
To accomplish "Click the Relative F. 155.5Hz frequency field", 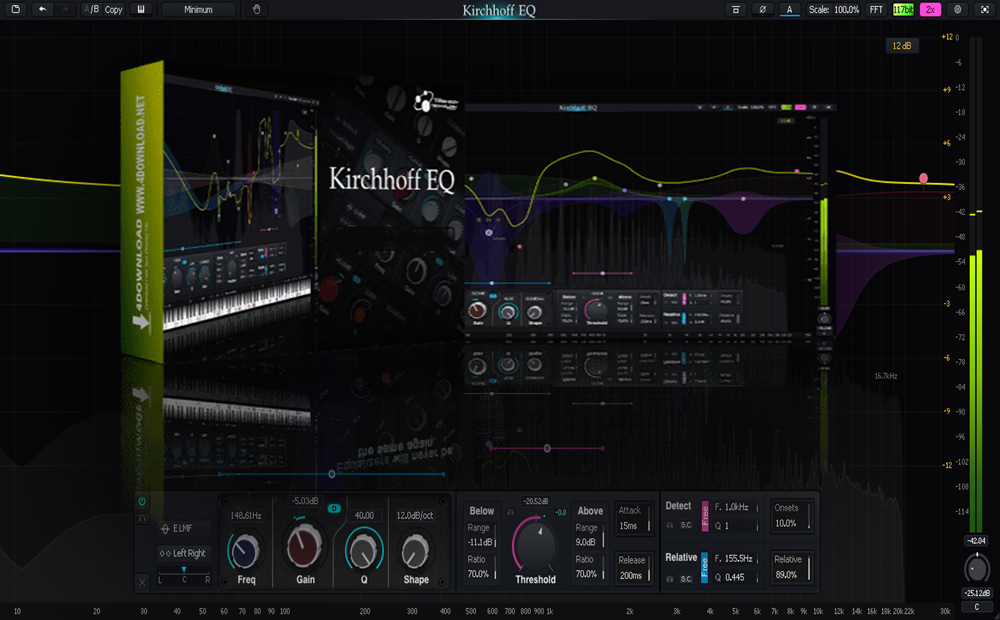I will [x=737, y=559].
